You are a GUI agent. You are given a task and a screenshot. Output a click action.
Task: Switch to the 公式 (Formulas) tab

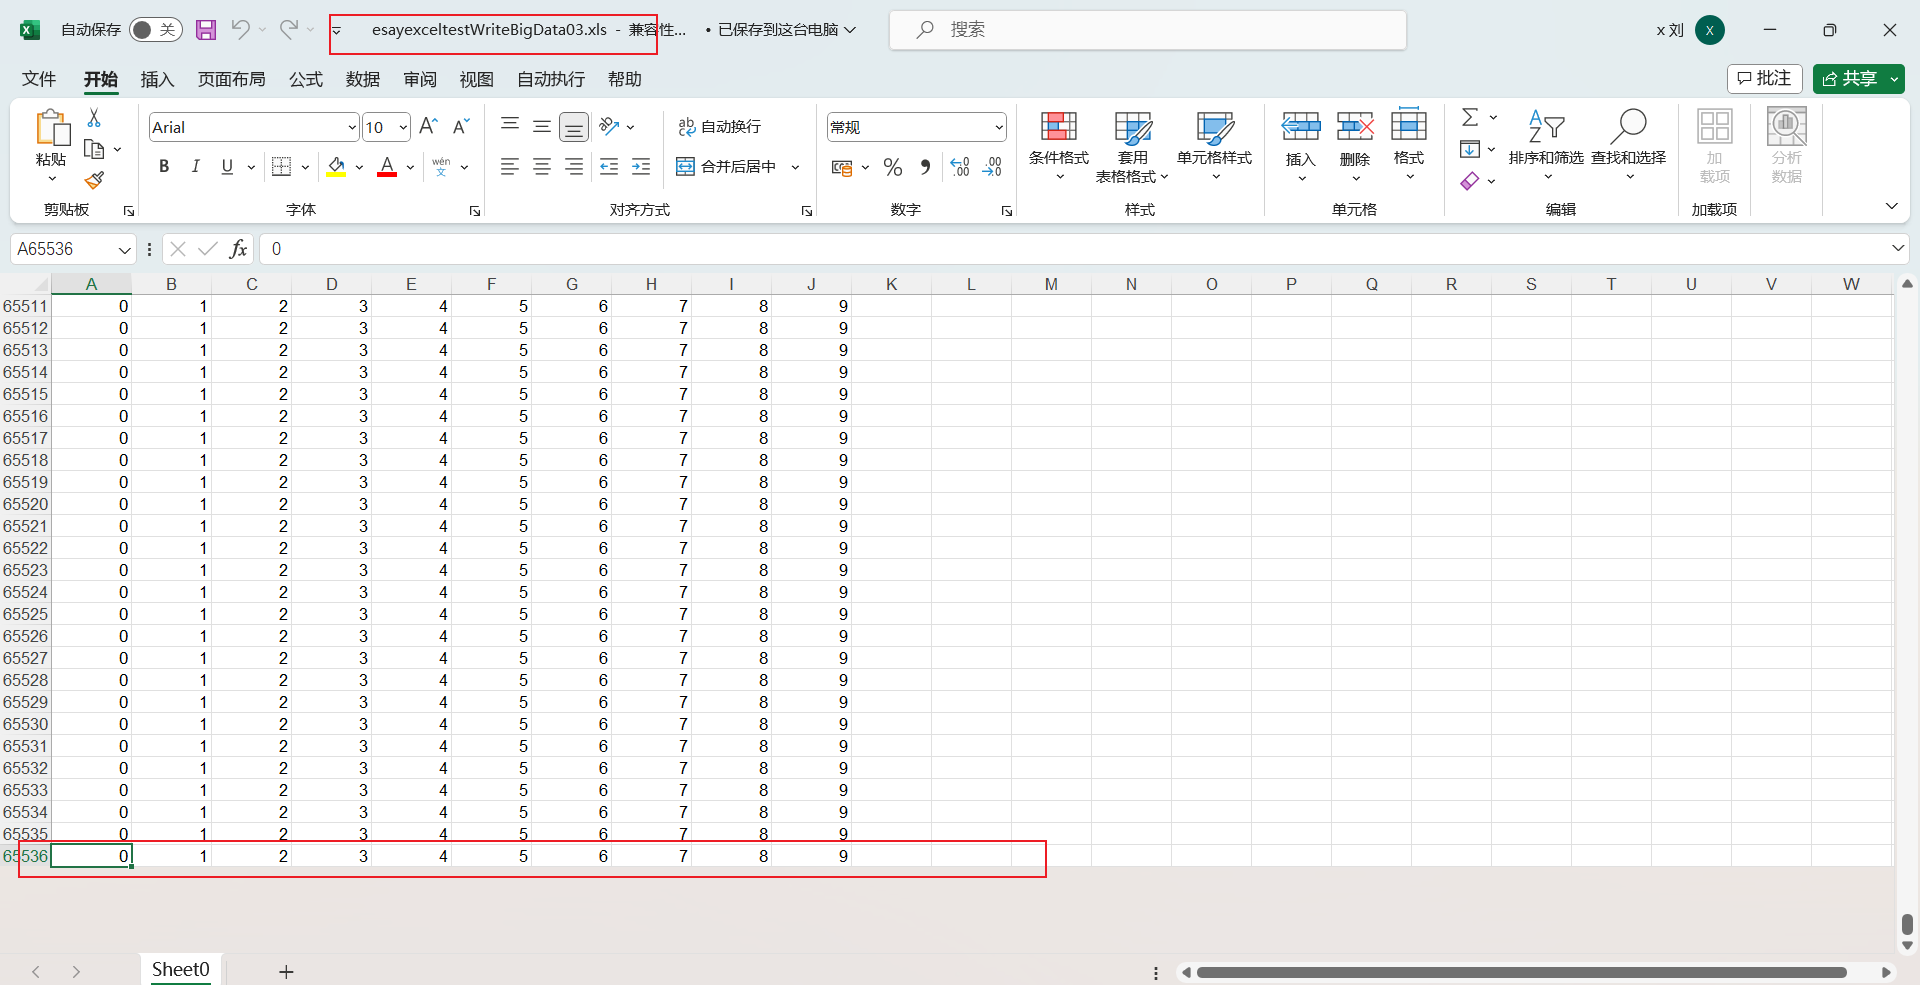(306, 79)
